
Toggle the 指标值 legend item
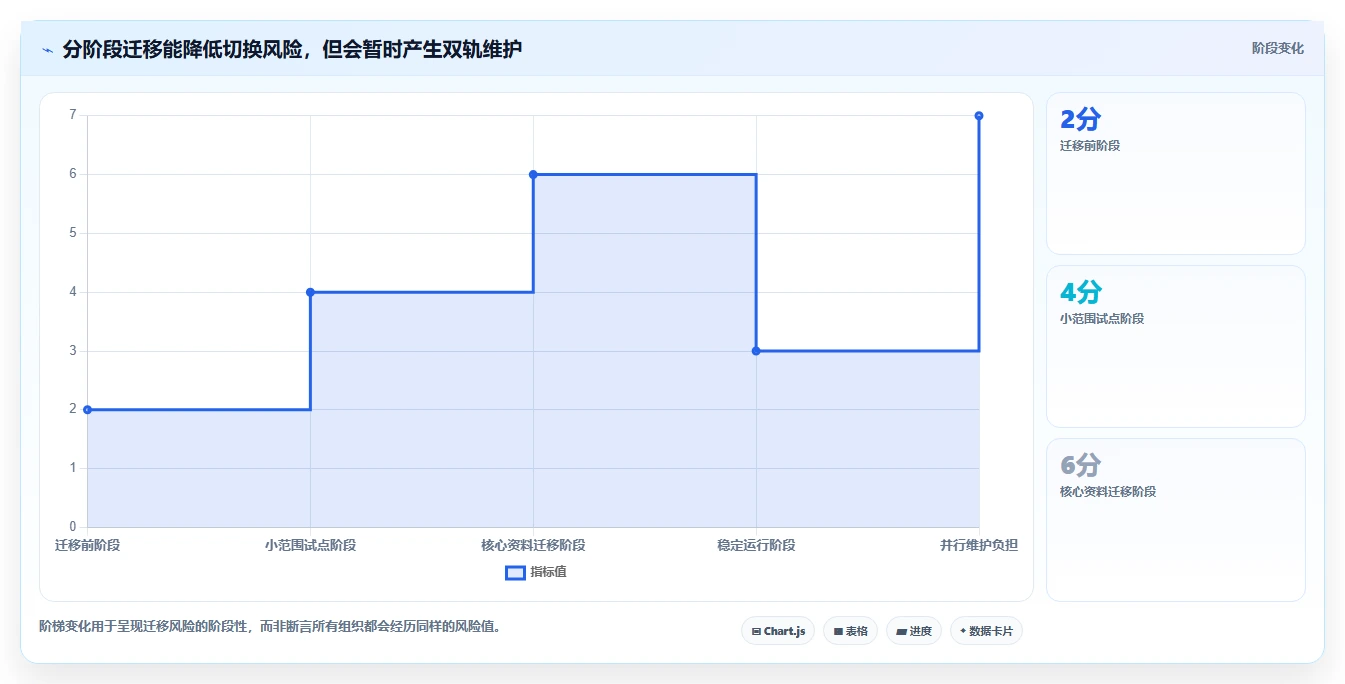tap(536, 572)
